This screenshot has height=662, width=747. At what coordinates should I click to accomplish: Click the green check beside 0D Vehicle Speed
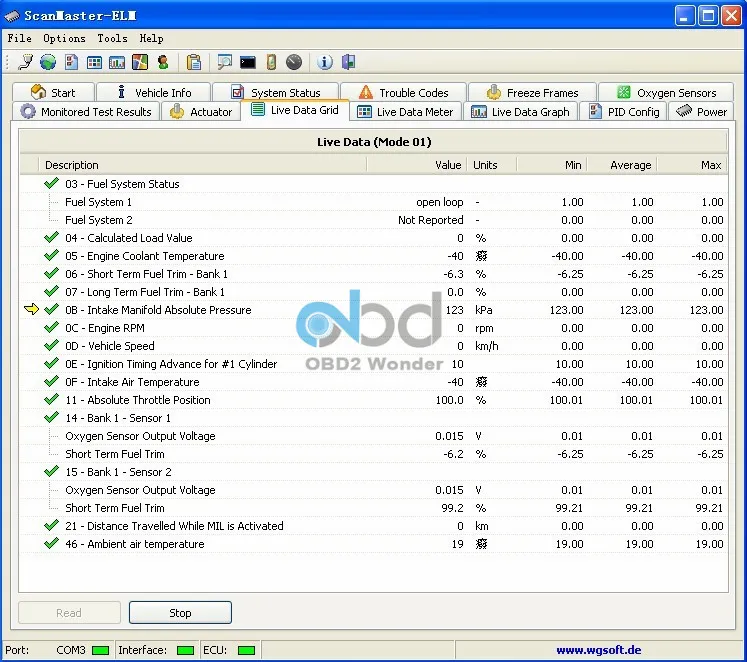pos(51,345)
